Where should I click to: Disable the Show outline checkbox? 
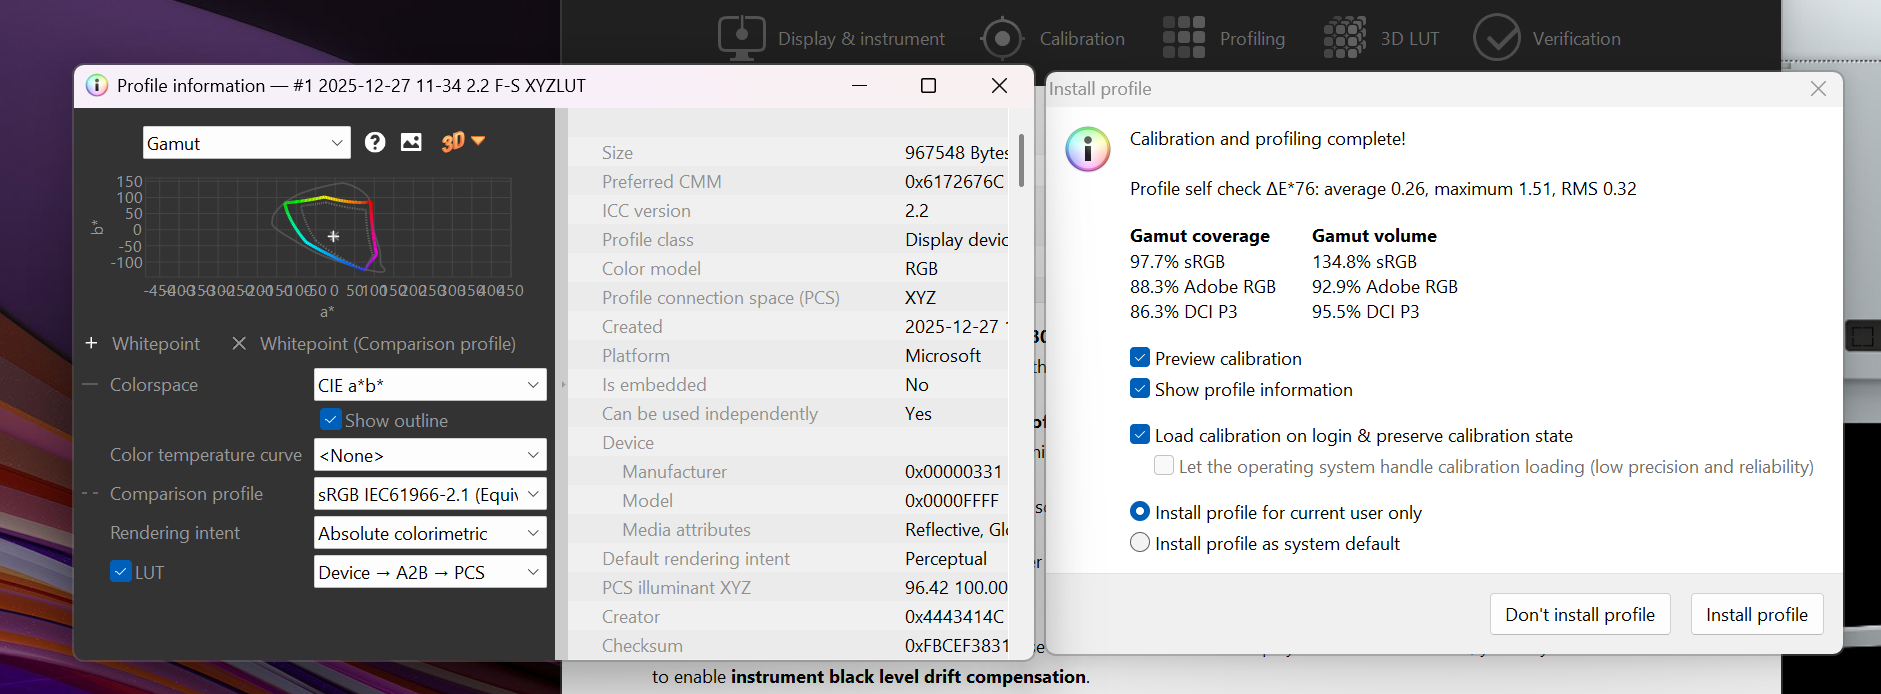[330, 420]
